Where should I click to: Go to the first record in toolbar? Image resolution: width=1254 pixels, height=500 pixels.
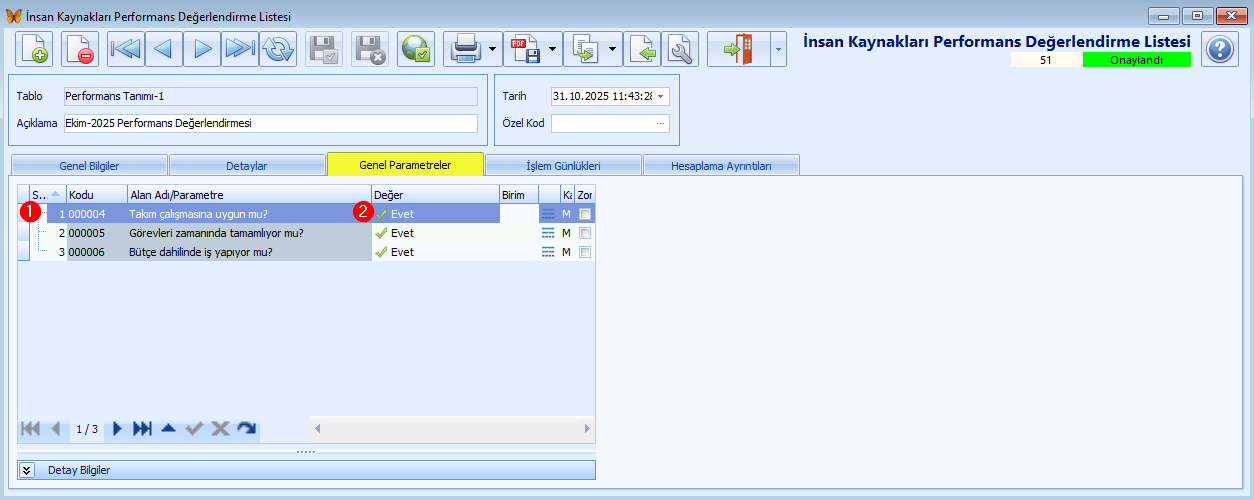pos(127,49)
